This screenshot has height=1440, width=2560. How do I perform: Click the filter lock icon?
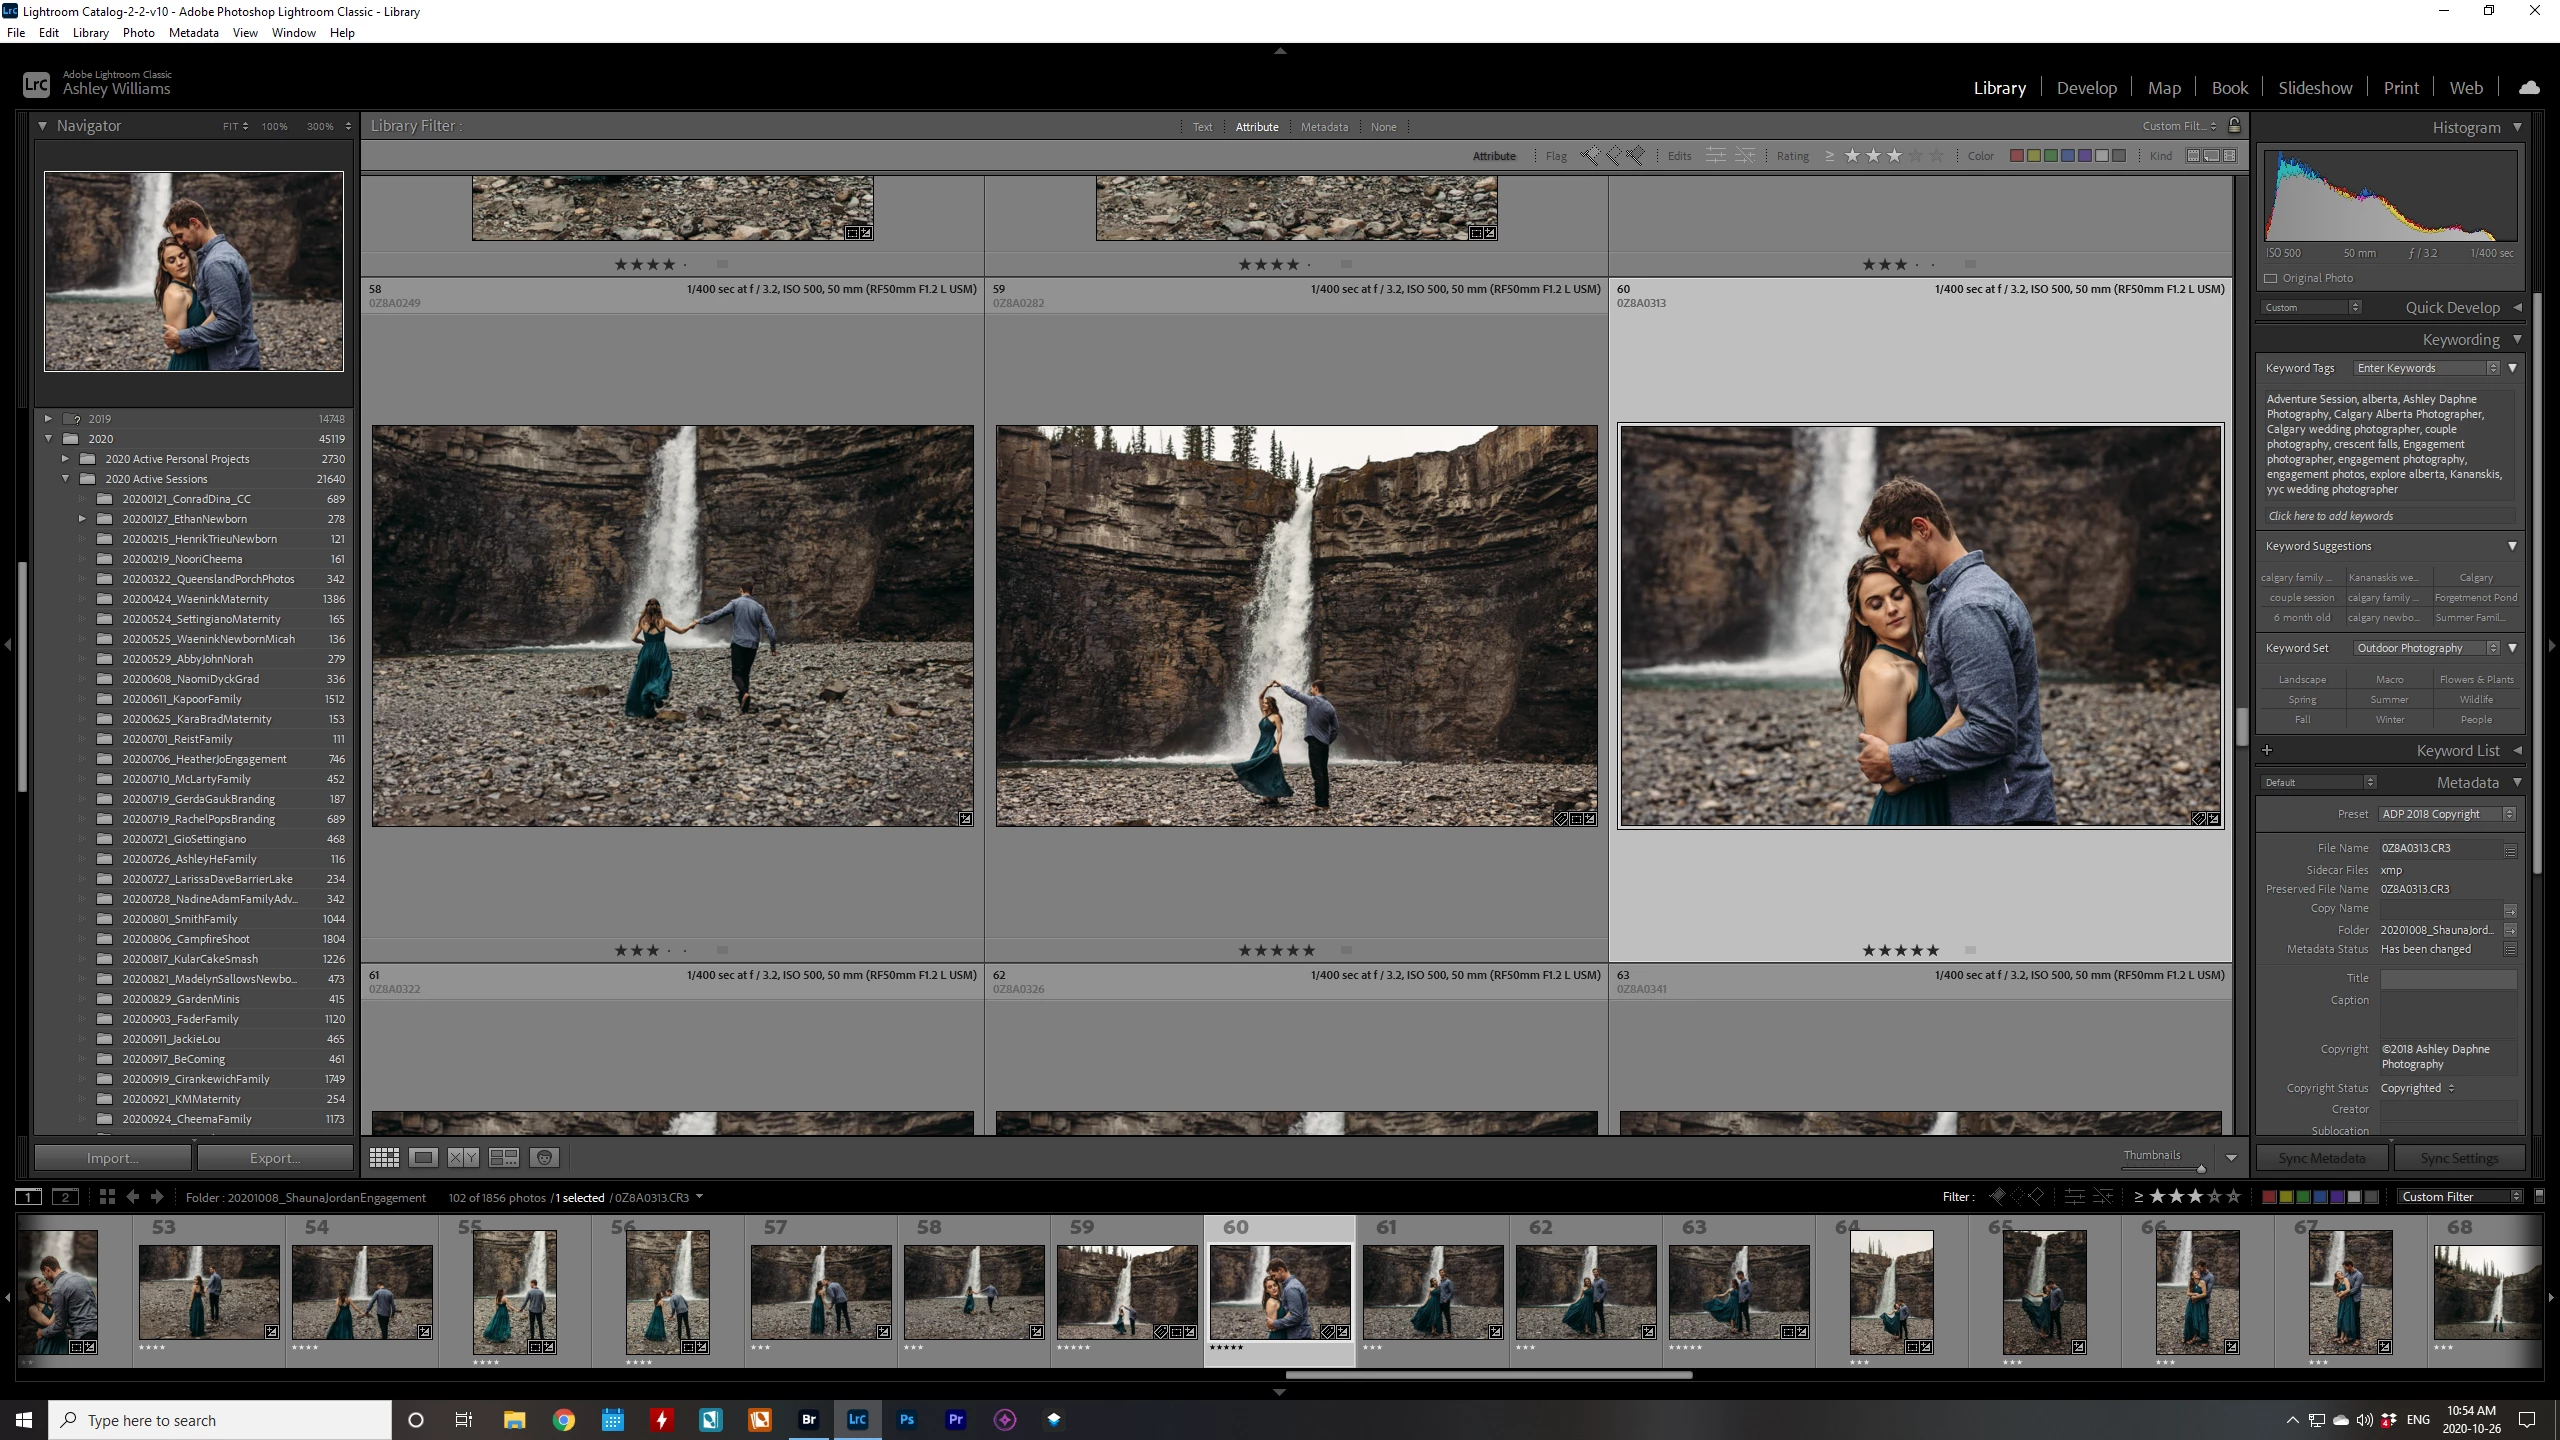tap(2234, 125)
